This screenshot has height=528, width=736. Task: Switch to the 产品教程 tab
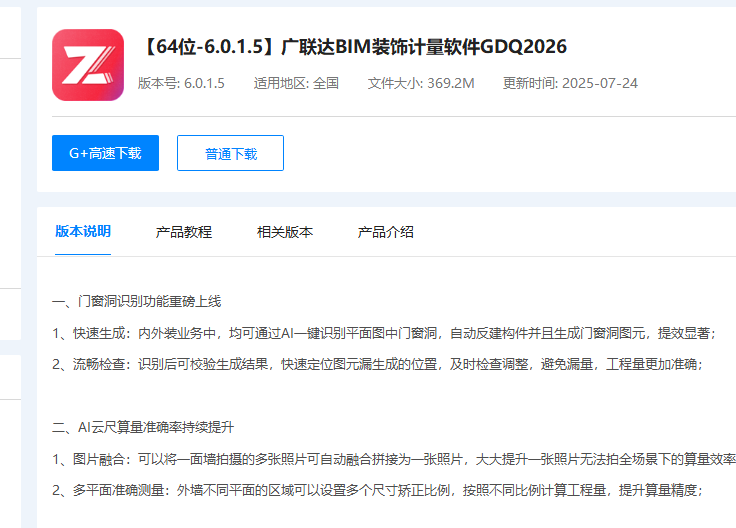coord(184,232)
